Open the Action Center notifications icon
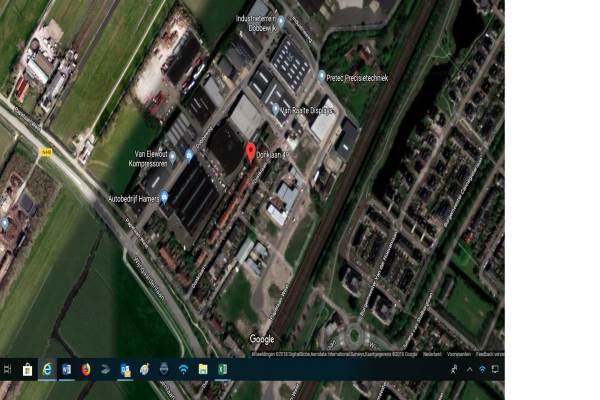Viewport: 600px width, 400px height. [x=495, y=369]
